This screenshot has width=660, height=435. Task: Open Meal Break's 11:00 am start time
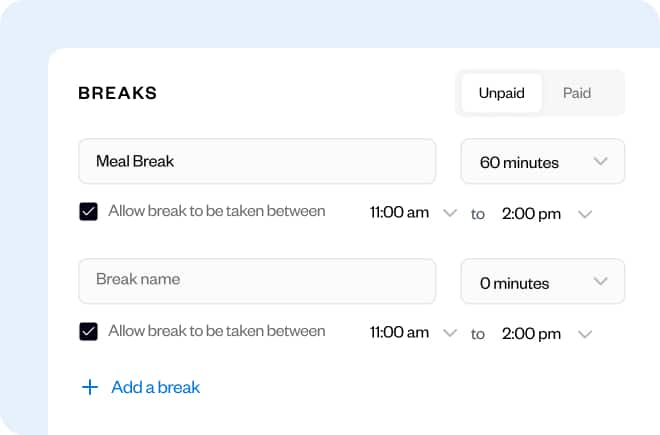pyautogui.click(x=399, y=213)
